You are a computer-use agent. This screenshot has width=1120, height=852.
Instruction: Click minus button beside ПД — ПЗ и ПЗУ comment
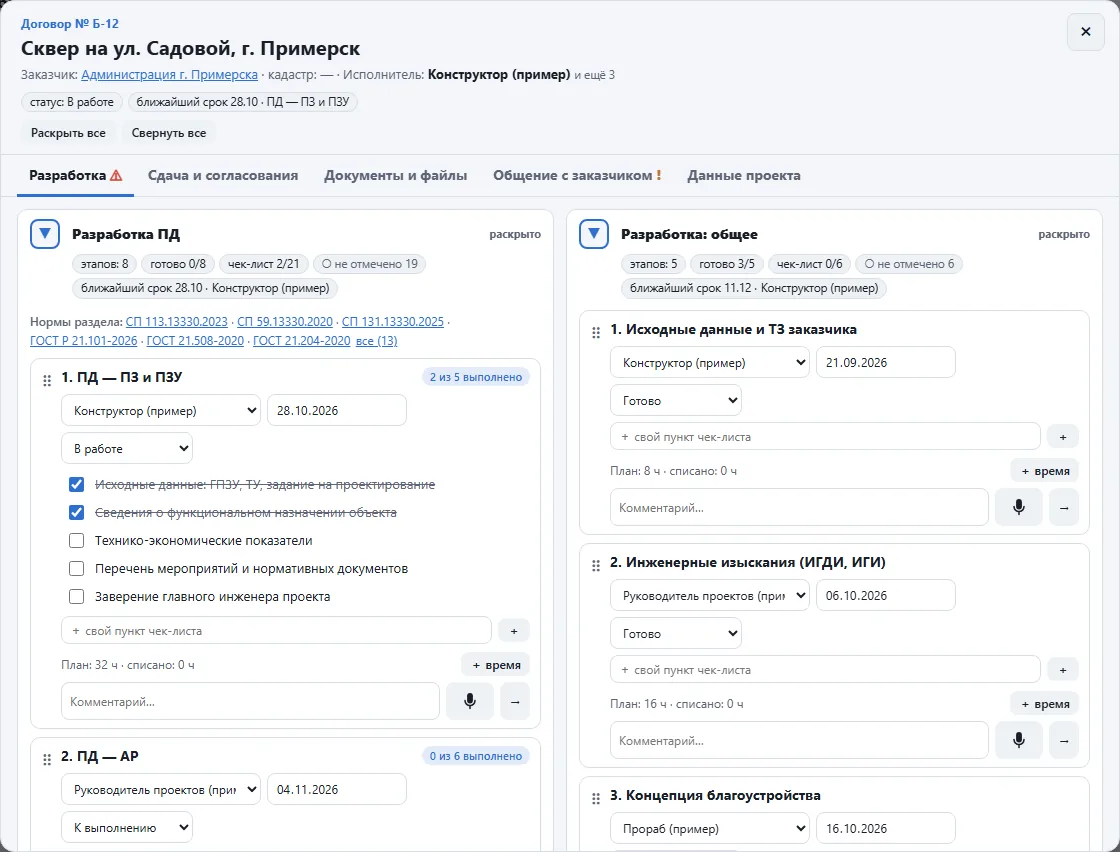pyautogui.click(x=515, y=701)
